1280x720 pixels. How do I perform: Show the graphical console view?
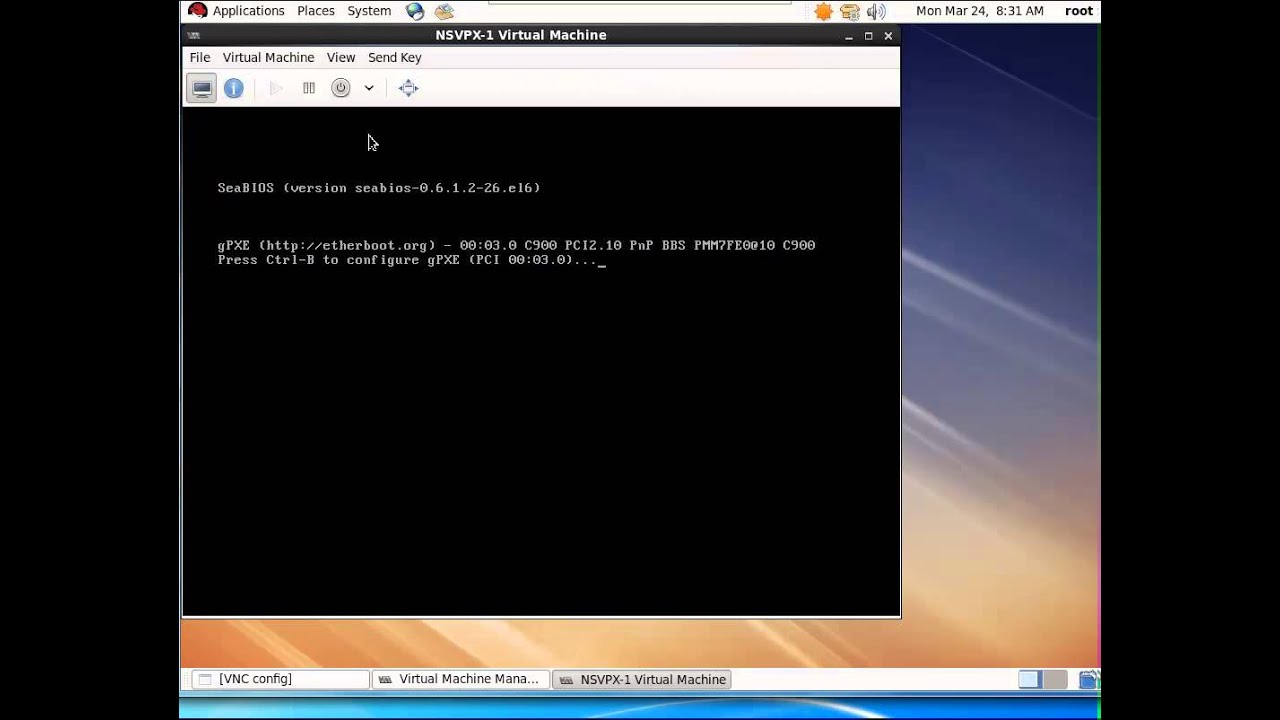point(202,88)
